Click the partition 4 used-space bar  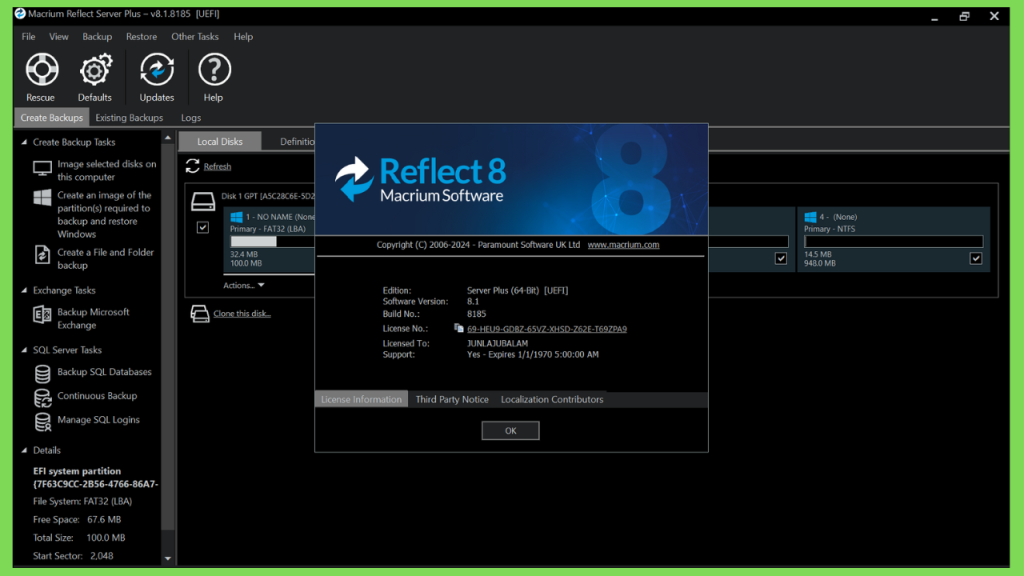click(893, 242)
